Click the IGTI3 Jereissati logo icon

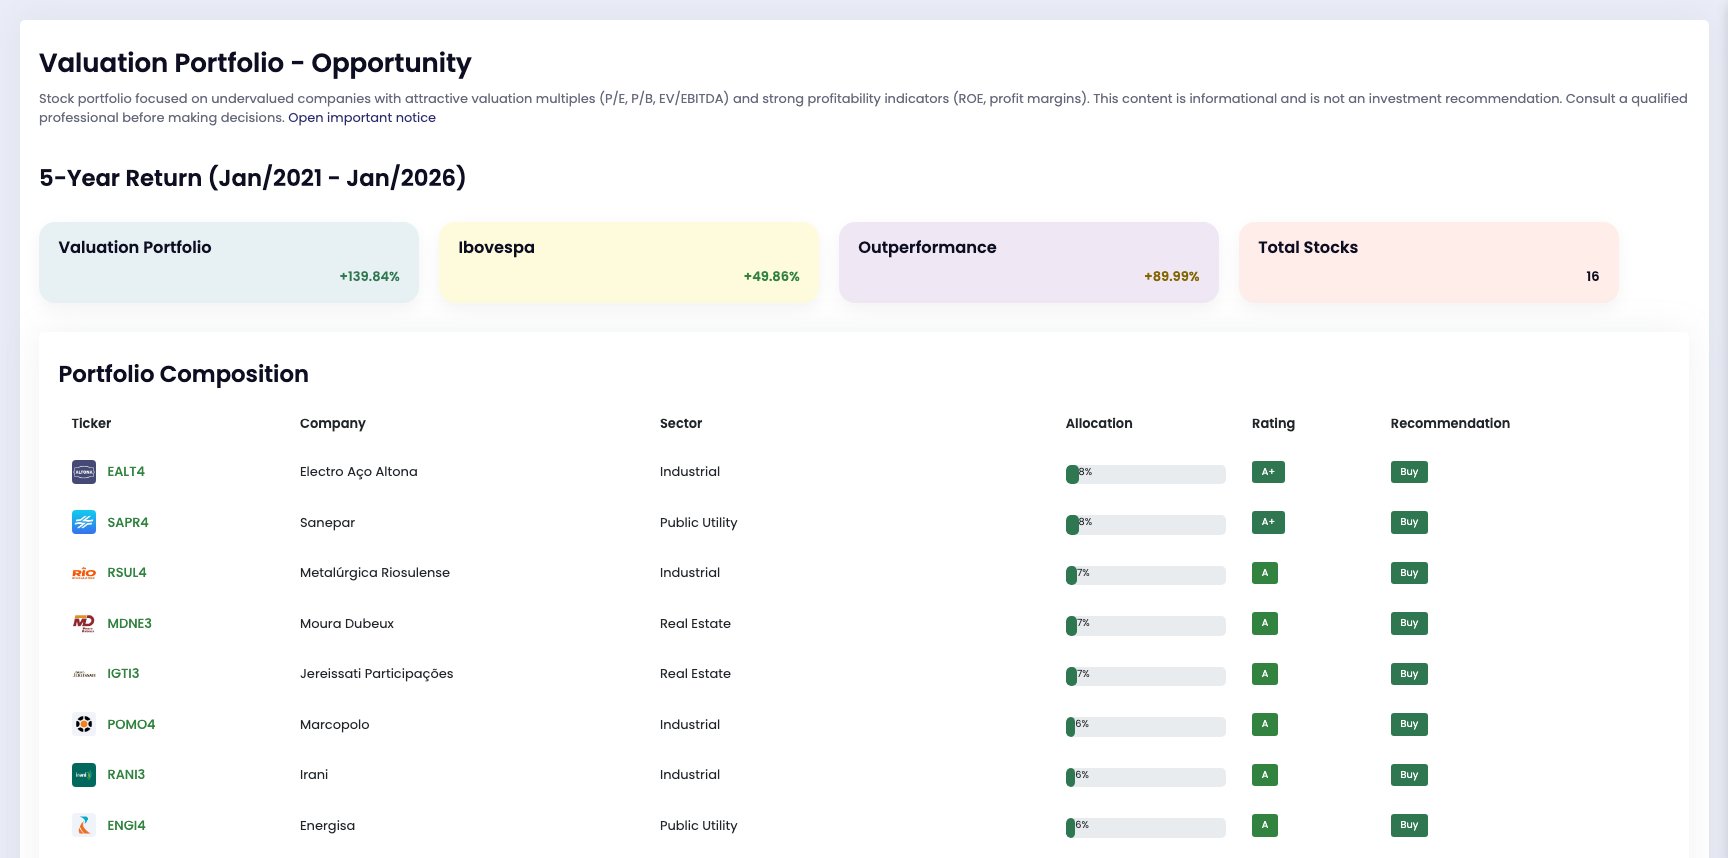pyautogui.click(x=84, y=674)
